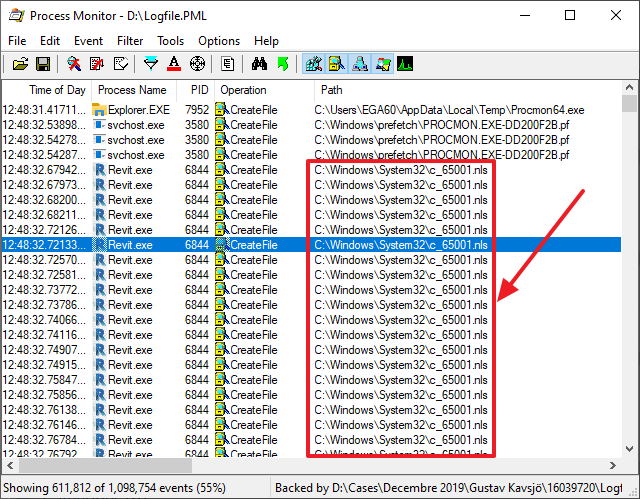Select the Revit.exe row at 12:48:32.67973

pyautogui.click(x=311, y=185)
